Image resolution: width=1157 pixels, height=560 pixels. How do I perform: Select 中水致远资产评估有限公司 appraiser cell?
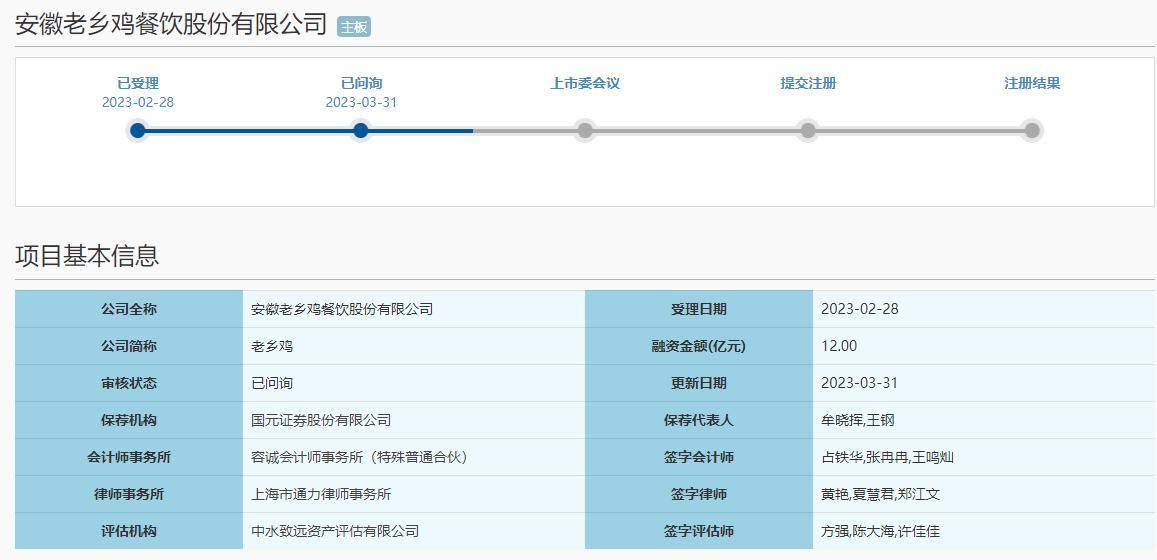click(x=335, y=531)
